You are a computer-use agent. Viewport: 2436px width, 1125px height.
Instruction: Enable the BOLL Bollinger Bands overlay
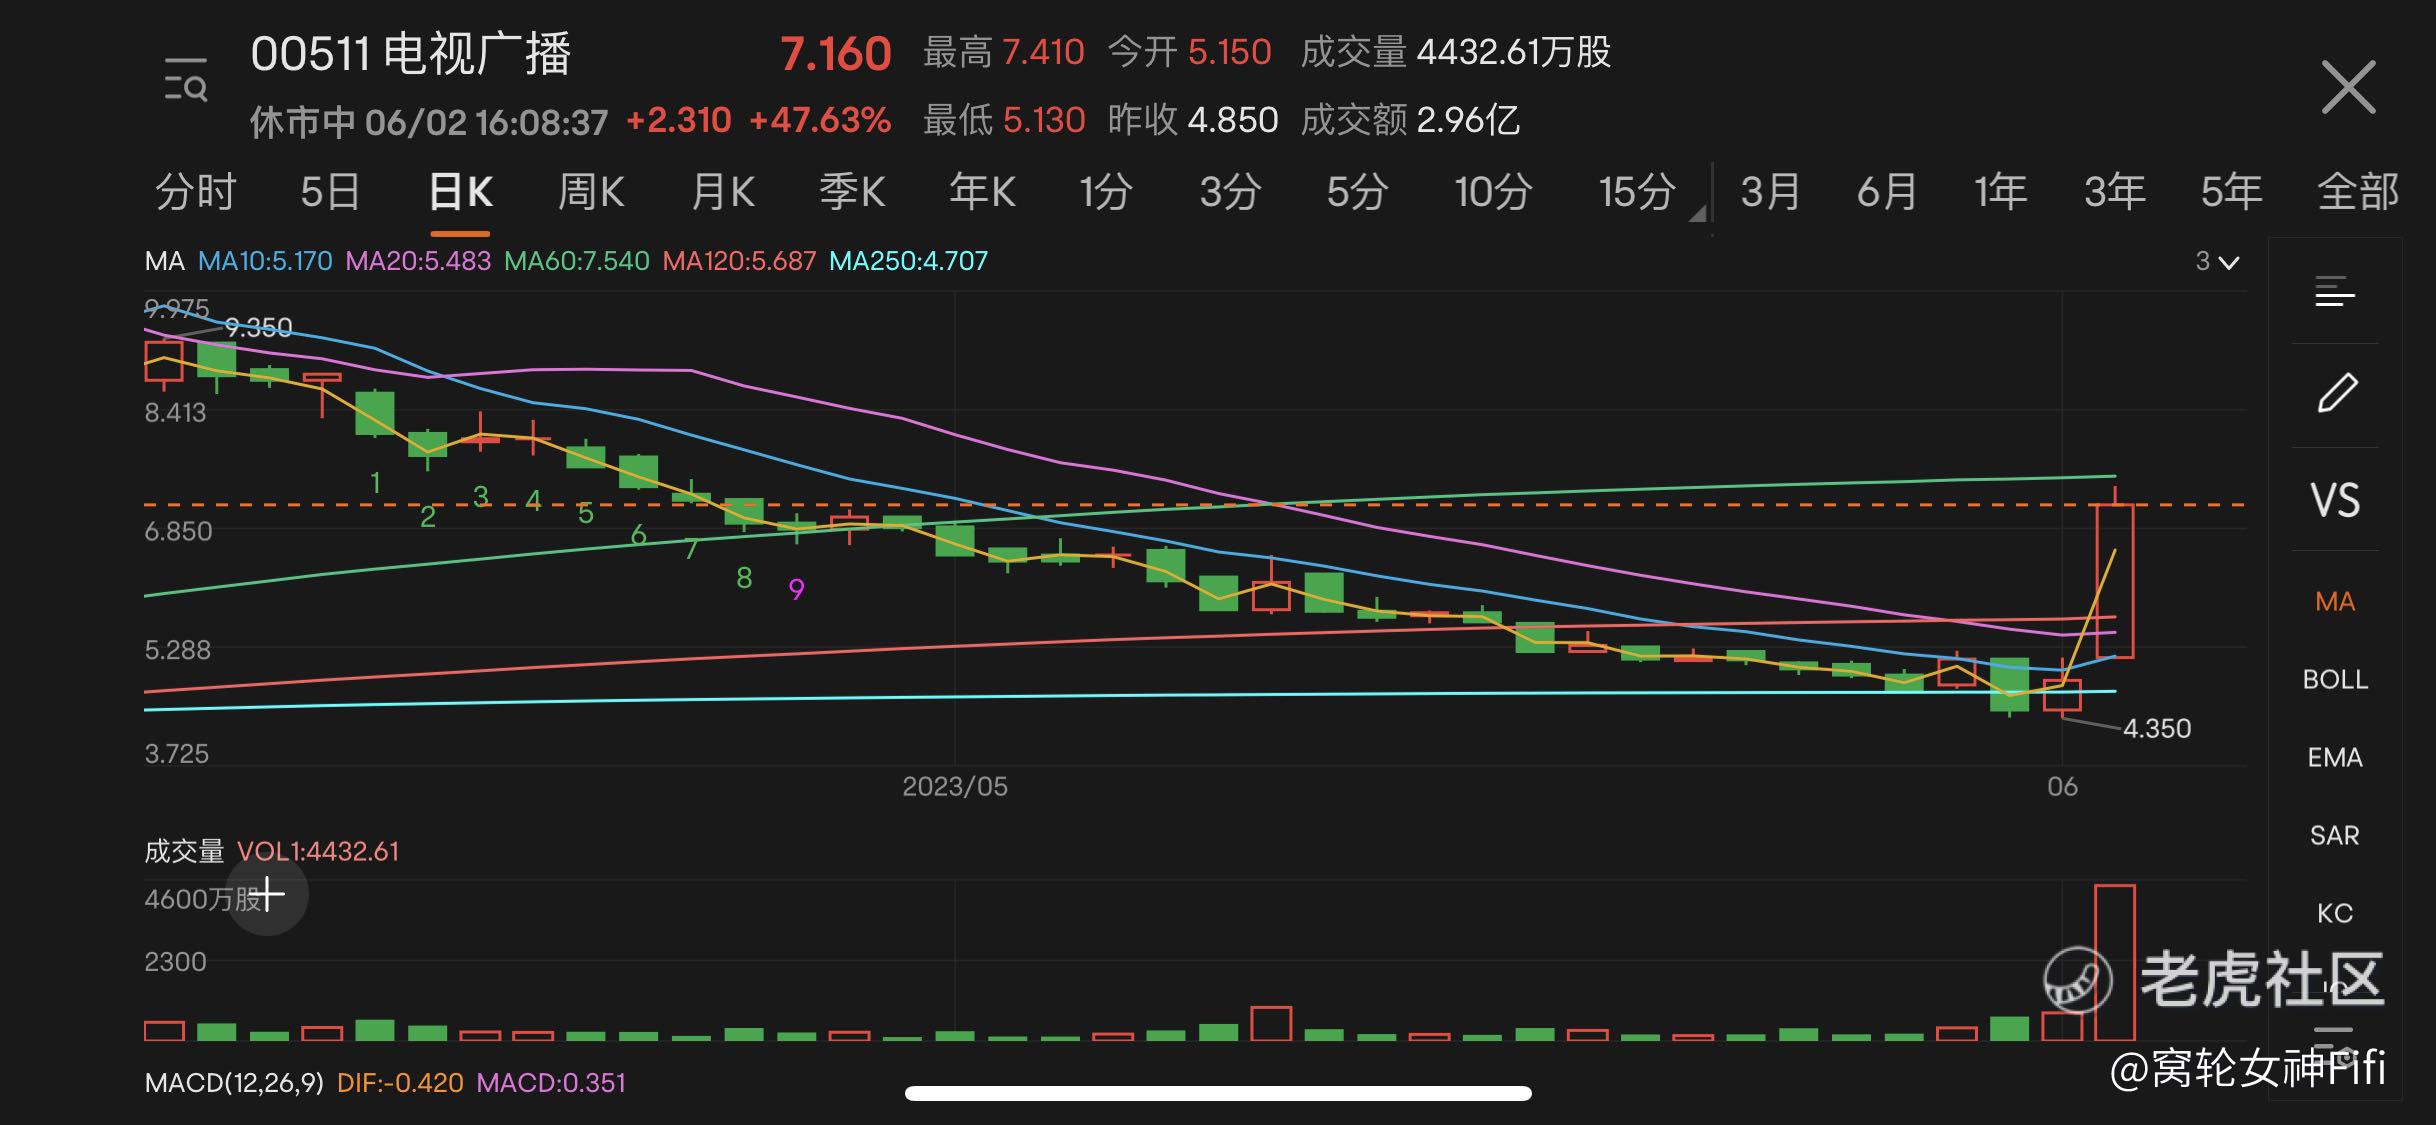tap(2335, 679)
